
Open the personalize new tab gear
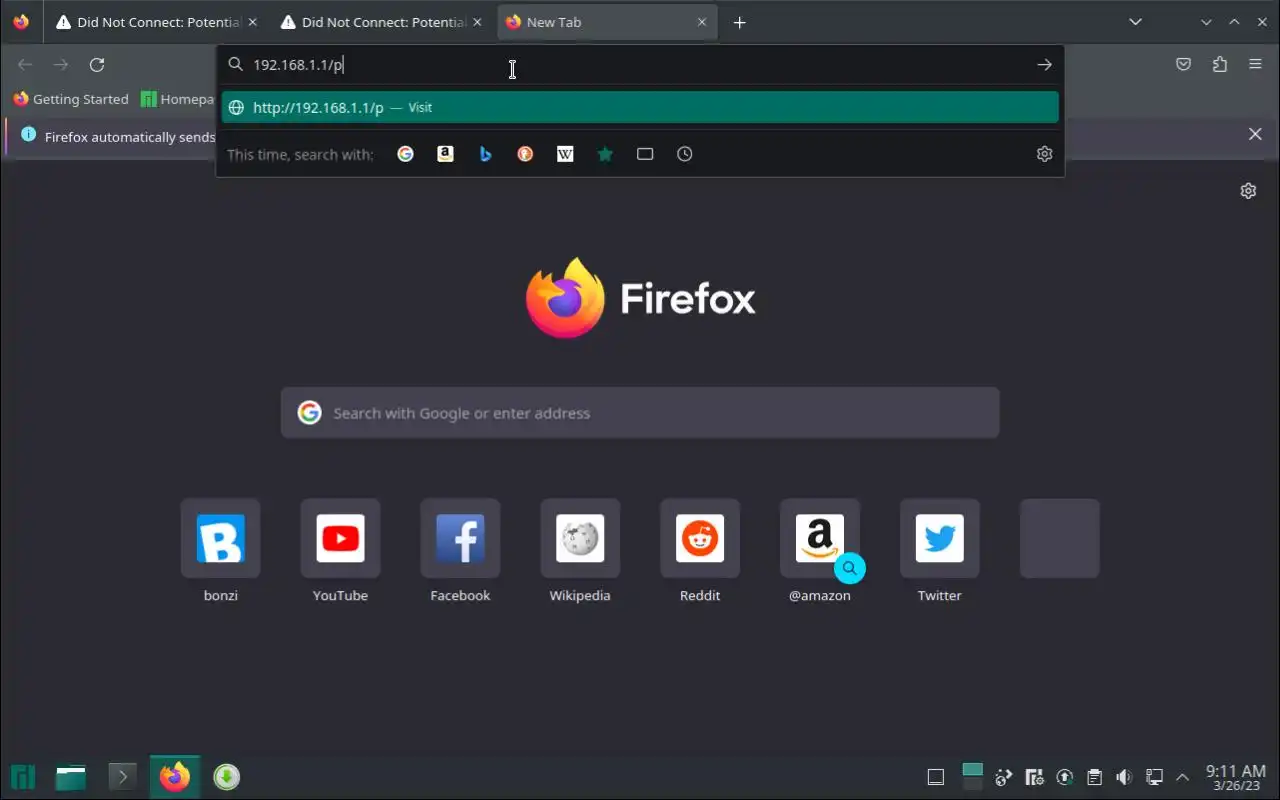click(1248, 191)
